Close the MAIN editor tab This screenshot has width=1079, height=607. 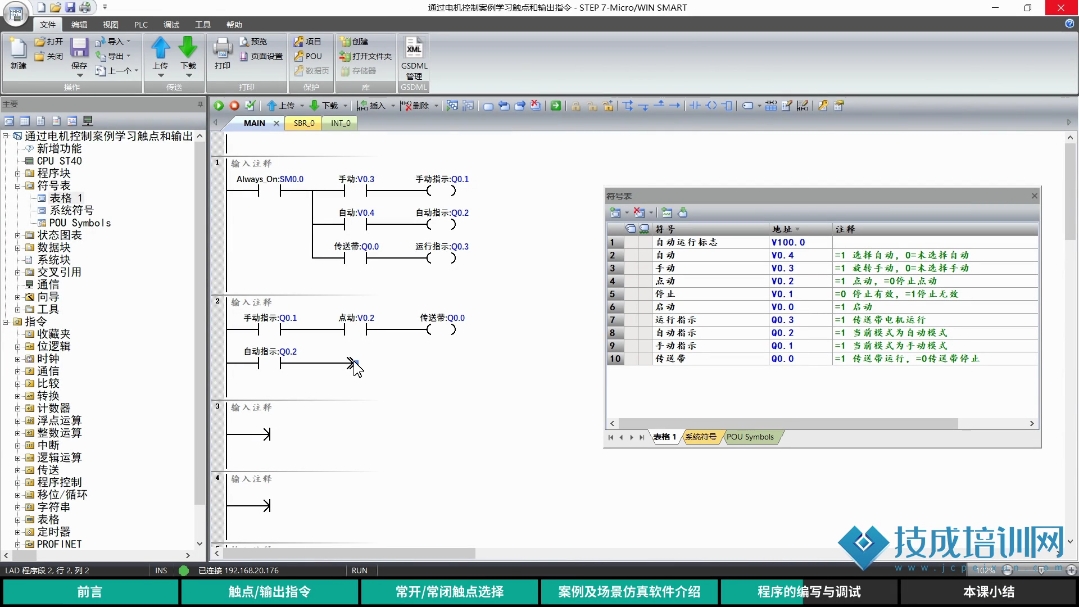pos(276,123)
